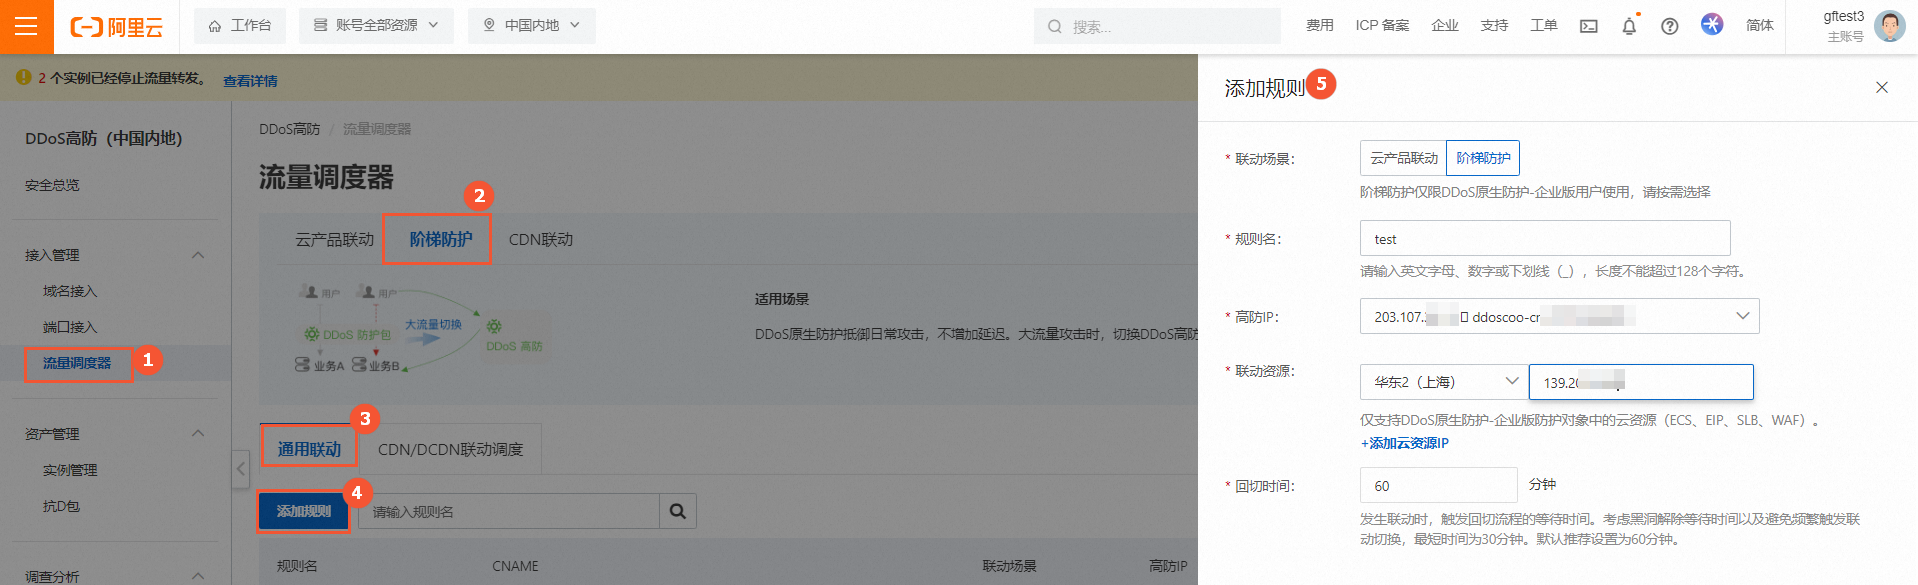Collapse the 调查分析 section
1918x585 pixels.
click(x=198, y=576)
